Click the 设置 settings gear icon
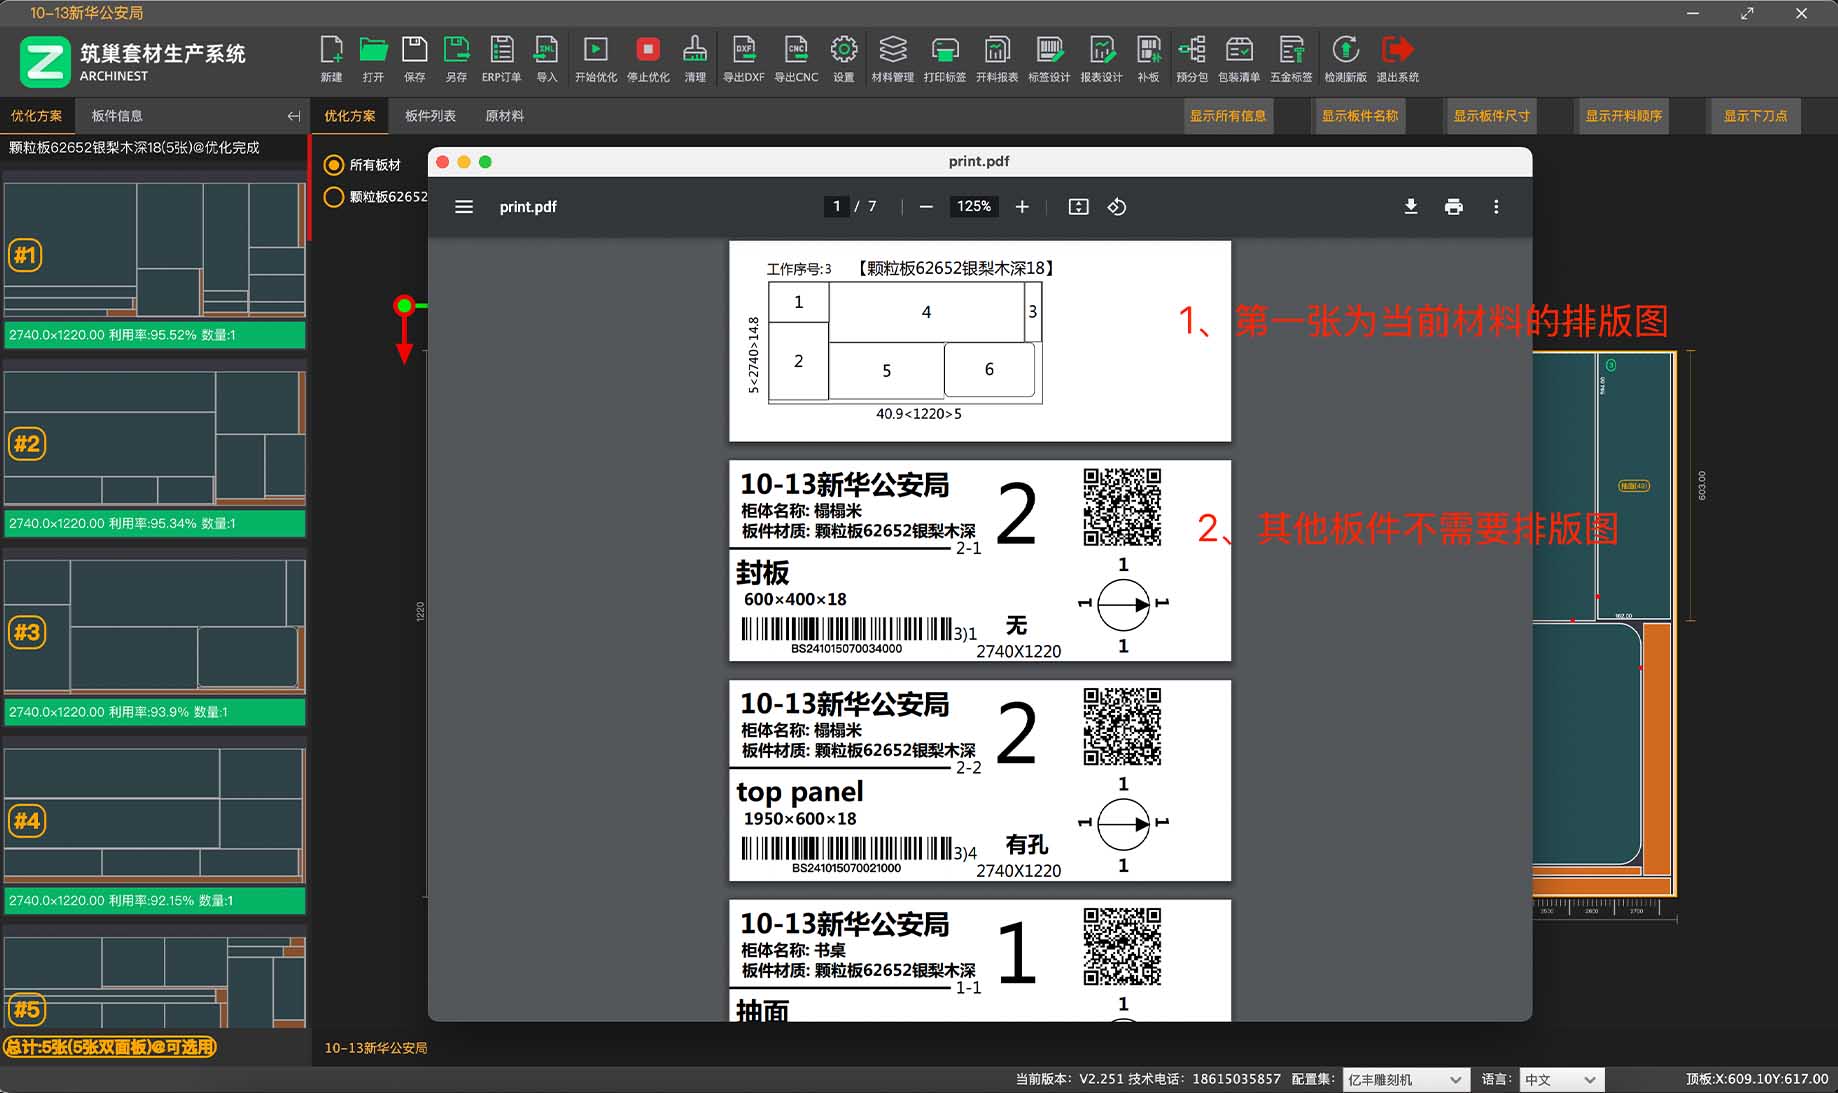Viewport: 1838px width, 1093px height. [x=843, y=57]
